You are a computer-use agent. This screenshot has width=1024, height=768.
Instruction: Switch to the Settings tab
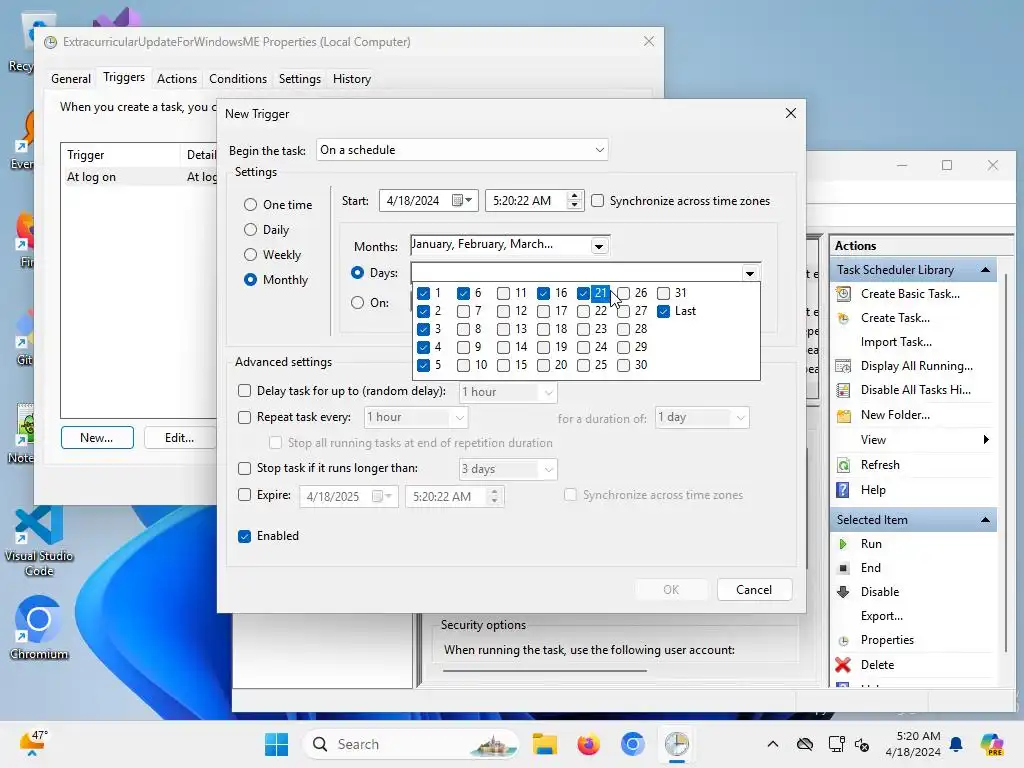coord(300,79)
